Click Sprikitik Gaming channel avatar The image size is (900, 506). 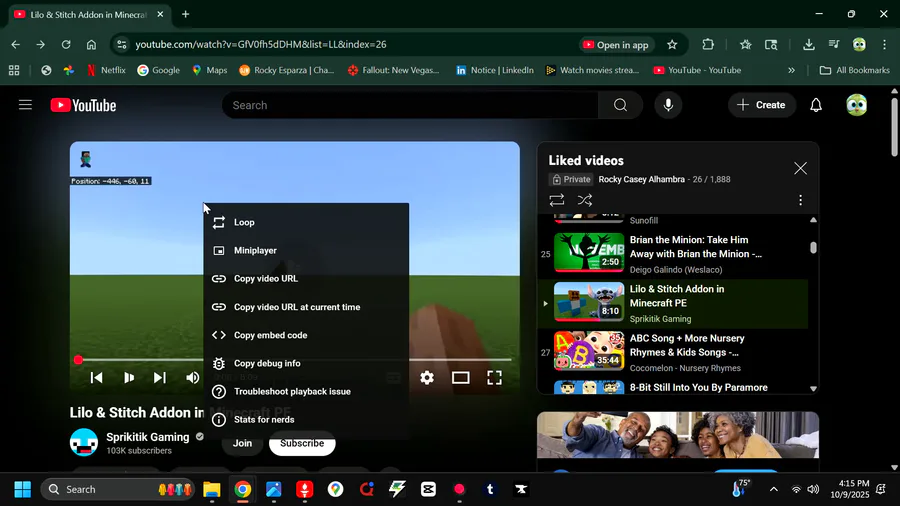coord(84,442)
